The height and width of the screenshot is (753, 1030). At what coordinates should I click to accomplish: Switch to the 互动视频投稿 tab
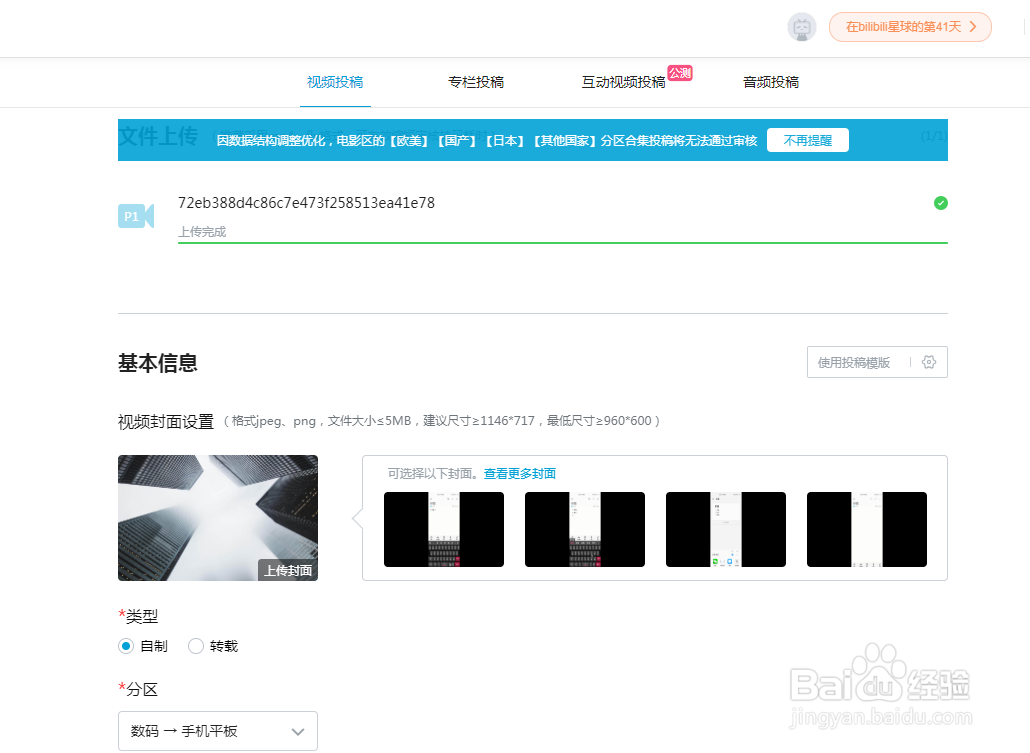pos(623,82)
